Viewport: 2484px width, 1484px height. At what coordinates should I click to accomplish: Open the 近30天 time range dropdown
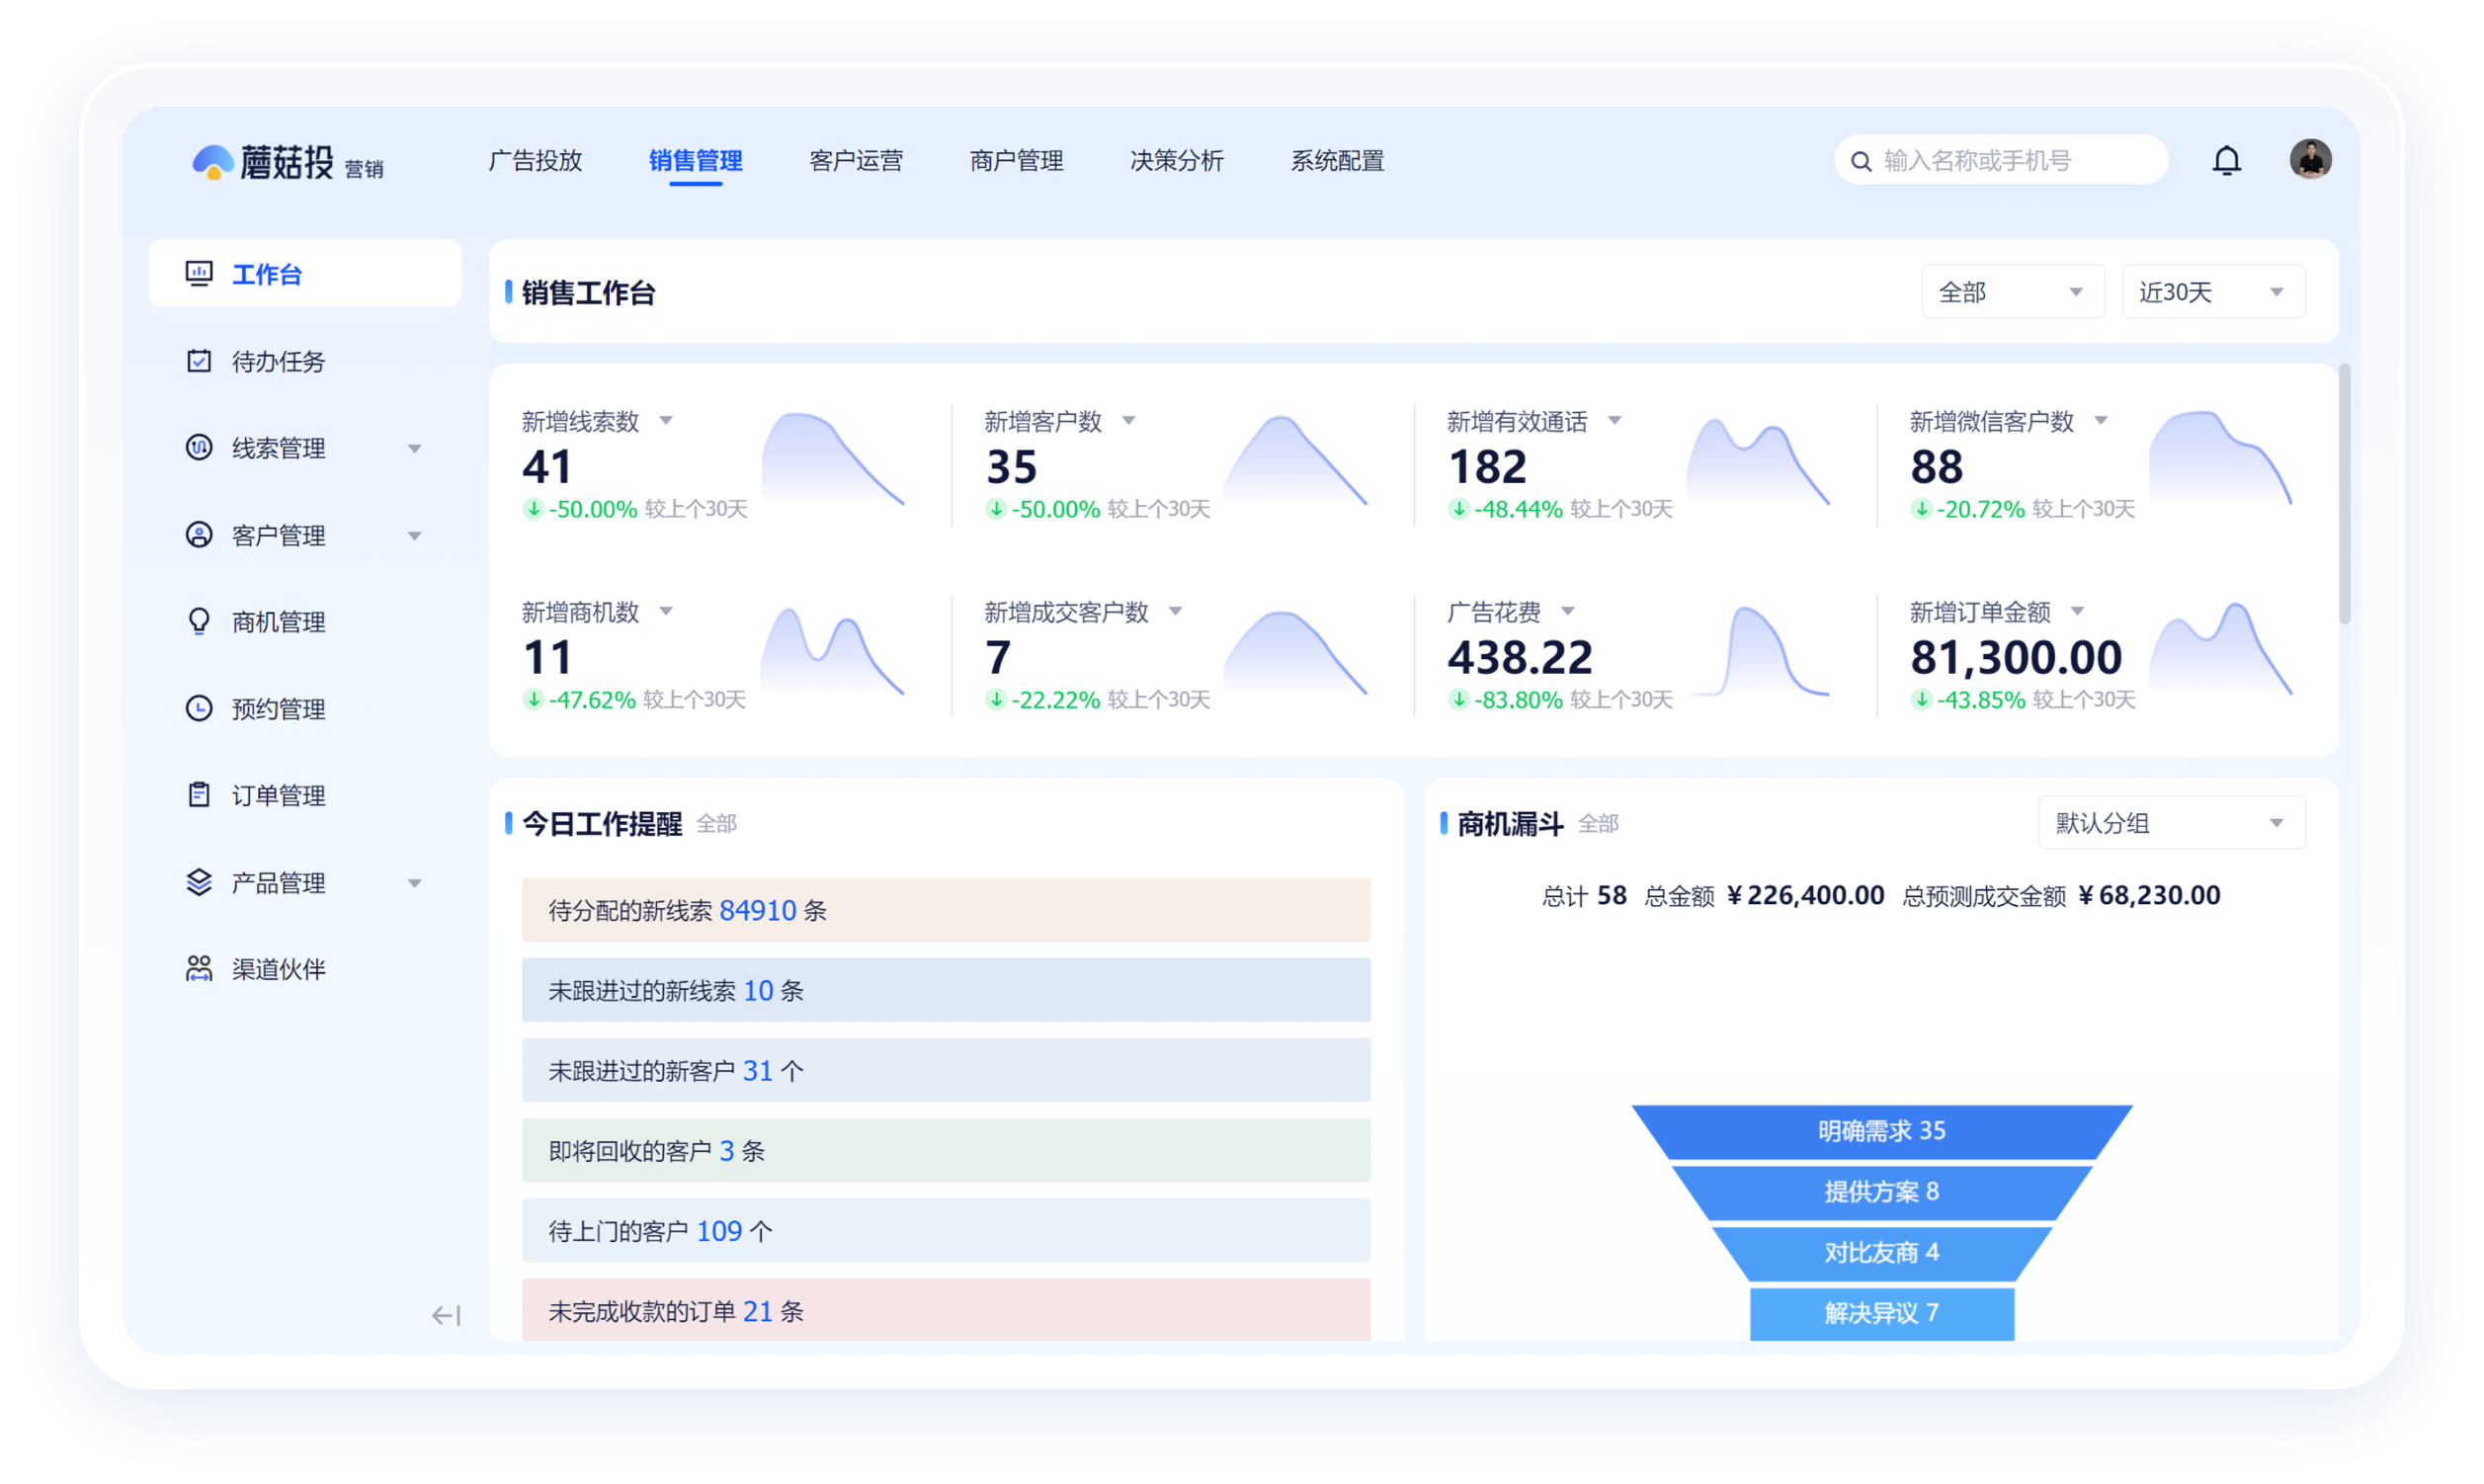click(x=2213, y=292)
